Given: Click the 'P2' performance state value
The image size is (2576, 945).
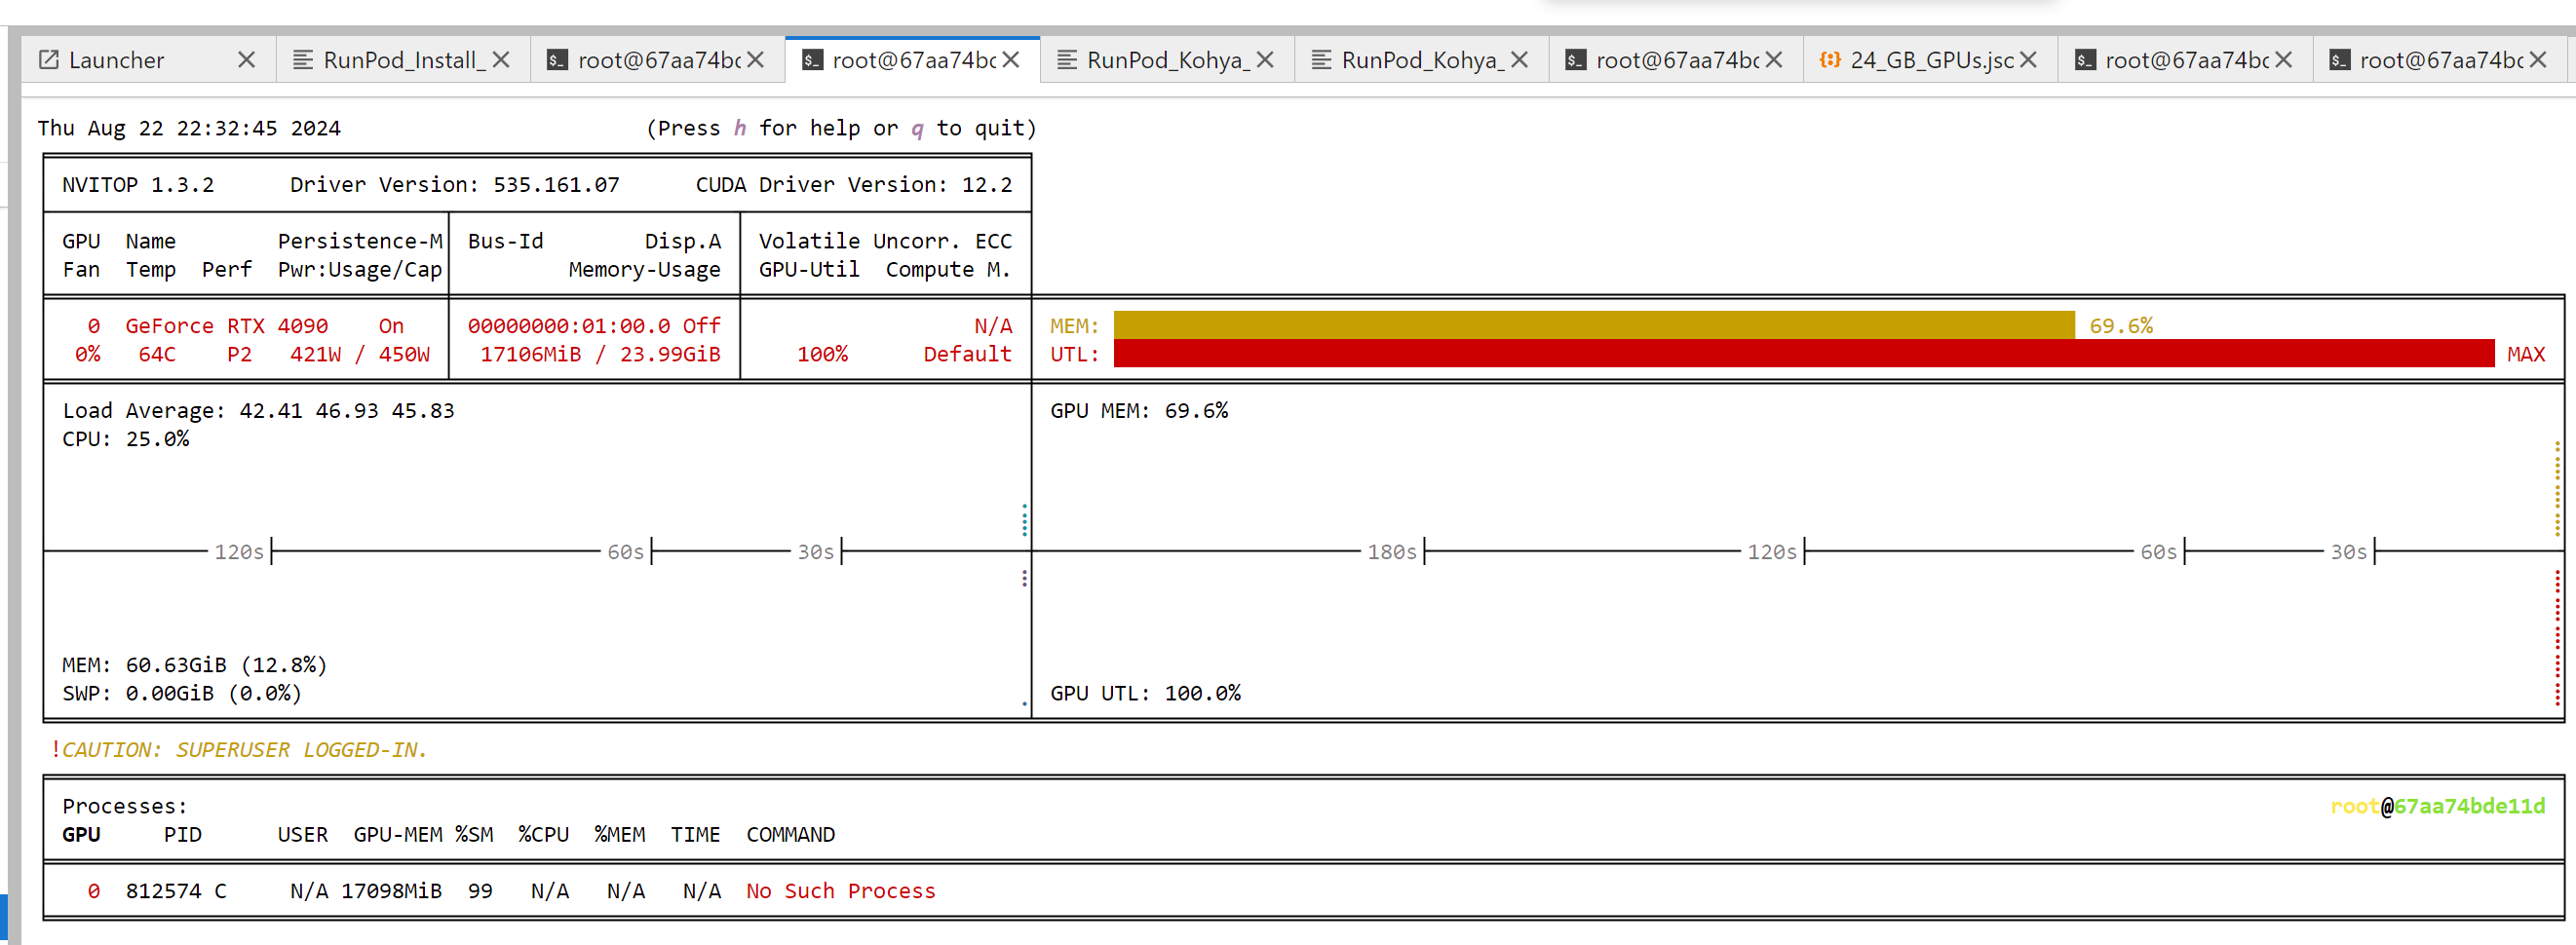Looking at the screenshot, I should click(239, 354).
